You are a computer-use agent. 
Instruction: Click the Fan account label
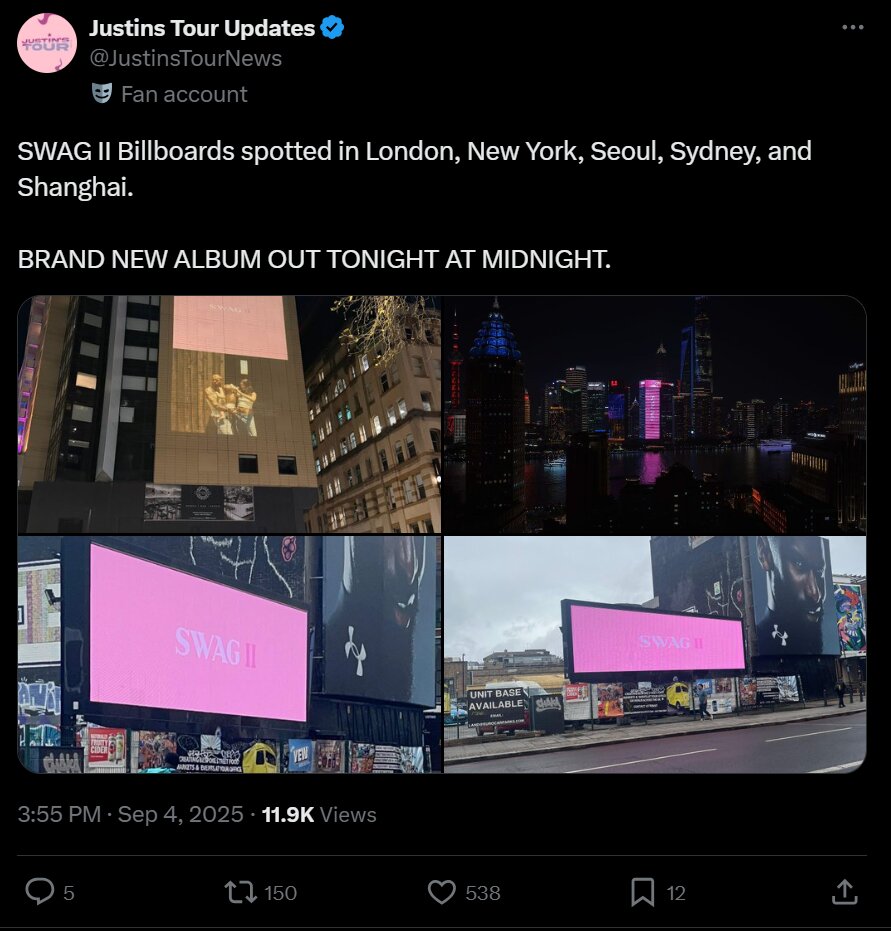tap(184, 94)
